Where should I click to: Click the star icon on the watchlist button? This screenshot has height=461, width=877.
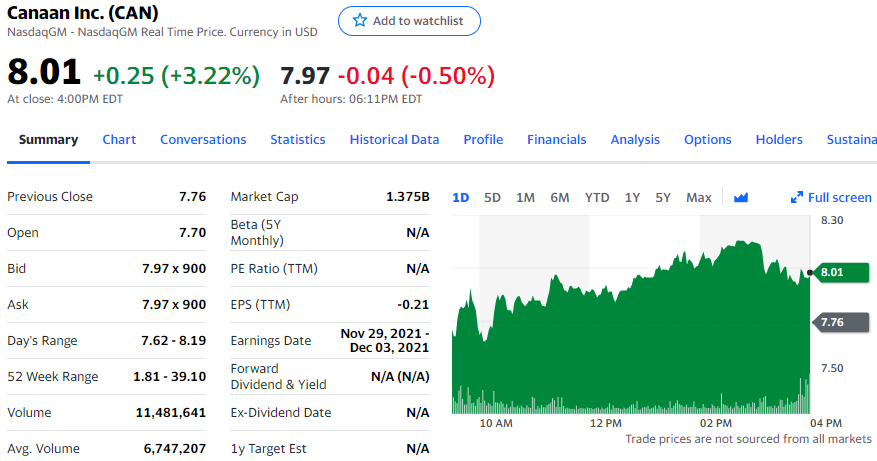click(360, 21)
